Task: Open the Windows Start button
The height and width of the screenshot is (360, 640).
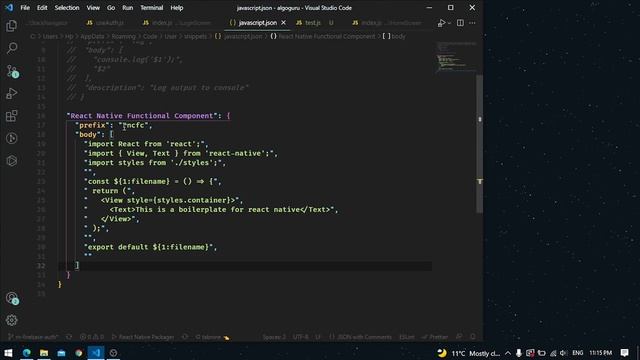Action: point(8,353)
